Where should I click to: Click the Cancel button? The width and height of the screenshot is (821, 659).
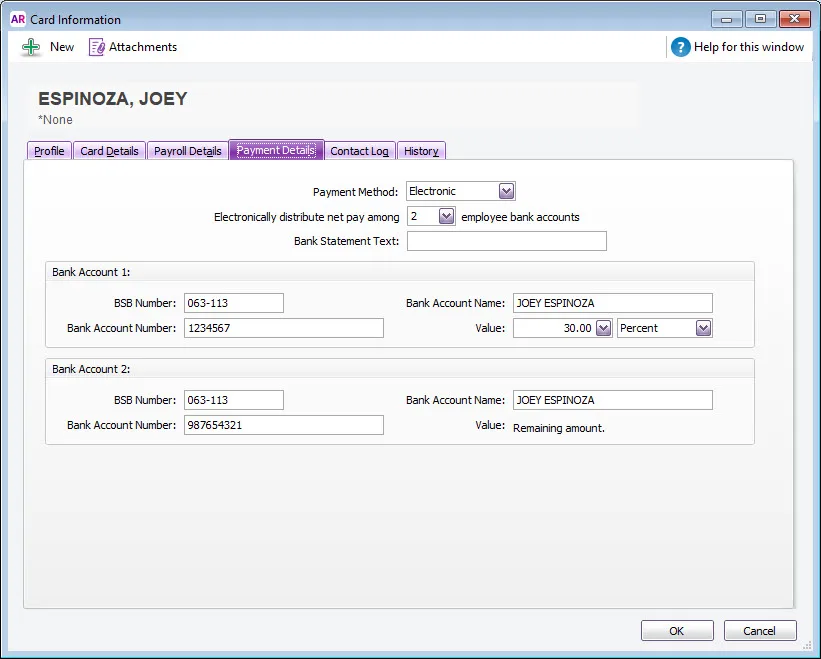click(x=760, y=630)
